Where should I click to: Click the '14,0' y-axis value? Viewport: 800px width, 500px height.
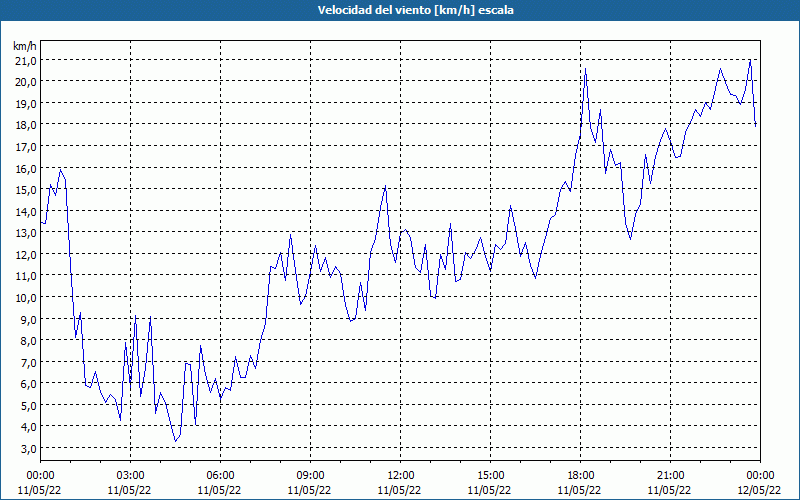(26, 211)
